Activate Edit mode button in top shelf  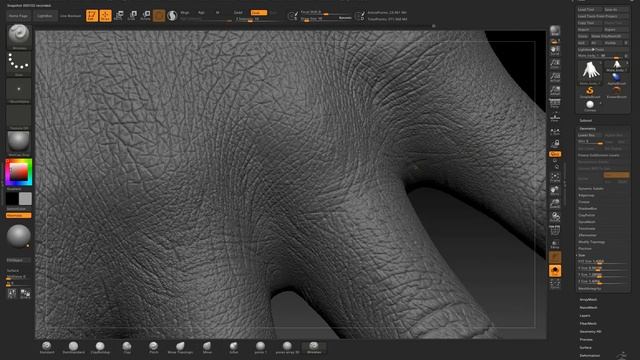pos(92,16)
